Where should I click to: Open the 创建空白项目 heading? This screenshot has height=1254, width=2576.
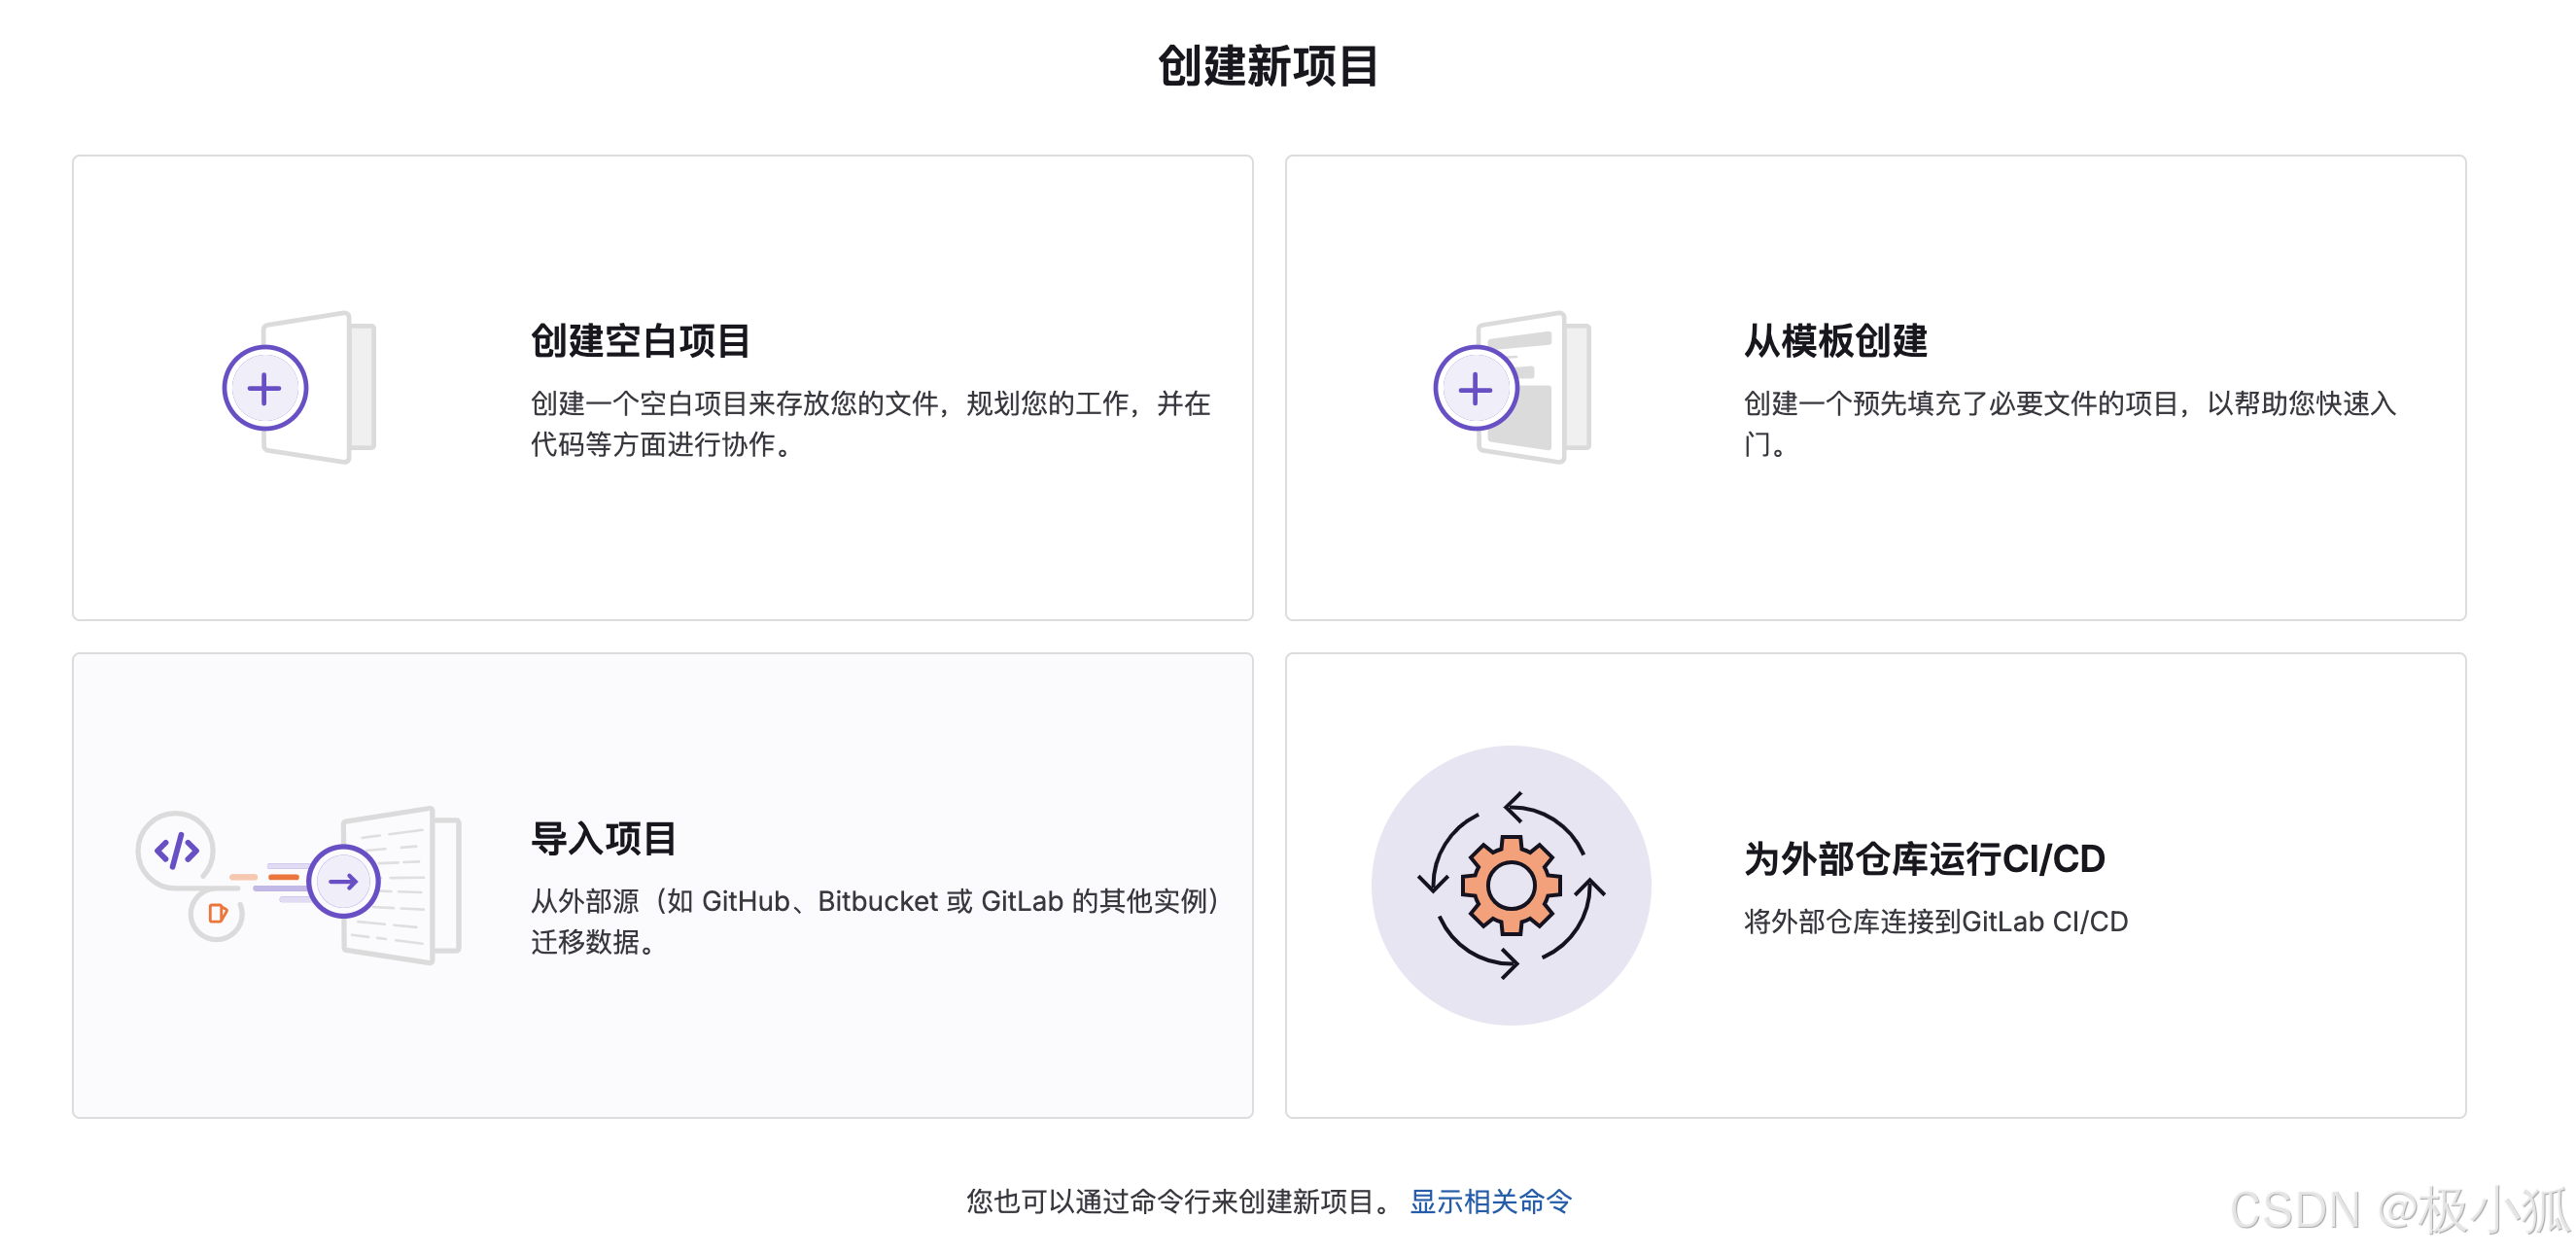(640, 341)
